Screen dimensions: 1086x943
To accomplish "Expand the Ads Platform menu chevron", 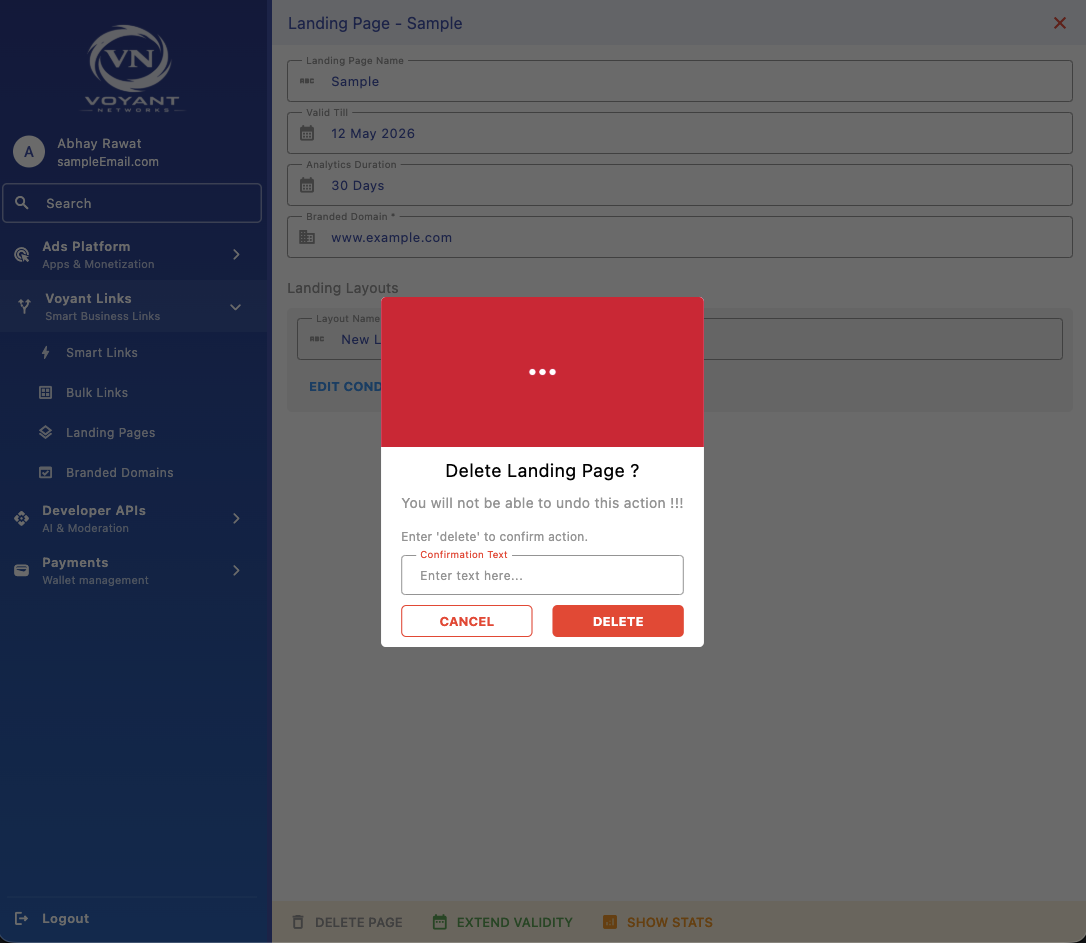I will coord(236,255).
